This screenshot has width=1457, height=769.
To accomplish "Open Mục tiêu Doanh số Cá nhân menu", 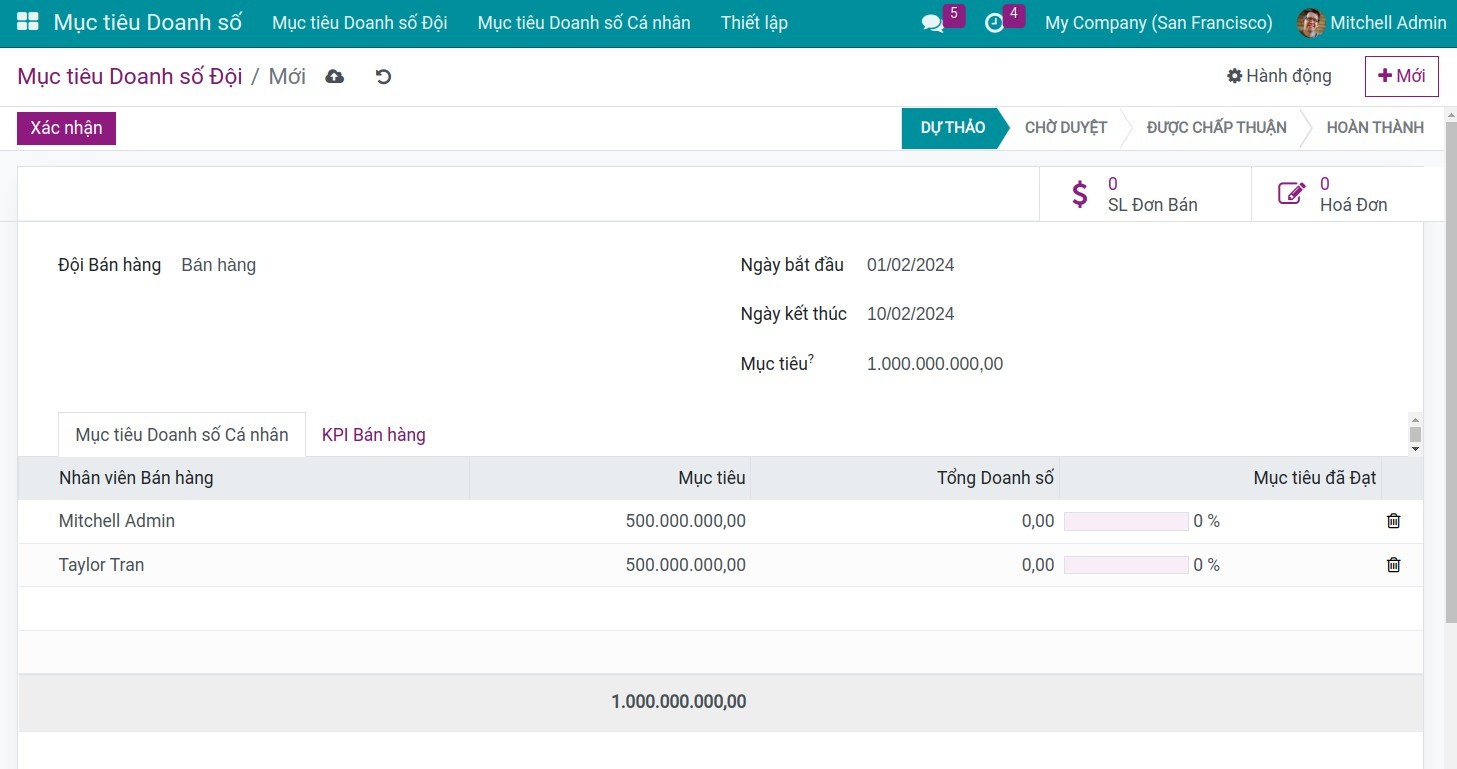I will click(584, 23).
